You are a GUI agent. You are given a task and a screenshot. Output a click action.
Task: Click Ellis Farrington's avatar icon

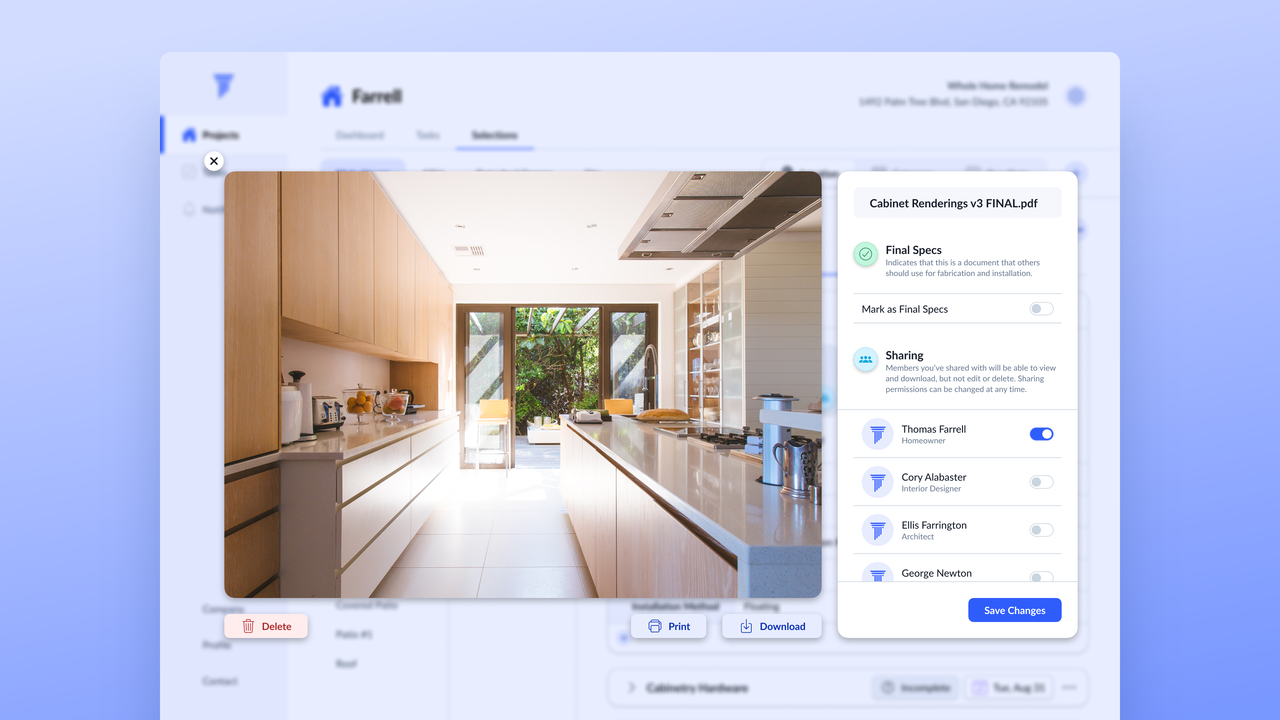click(x=877, y=530)
